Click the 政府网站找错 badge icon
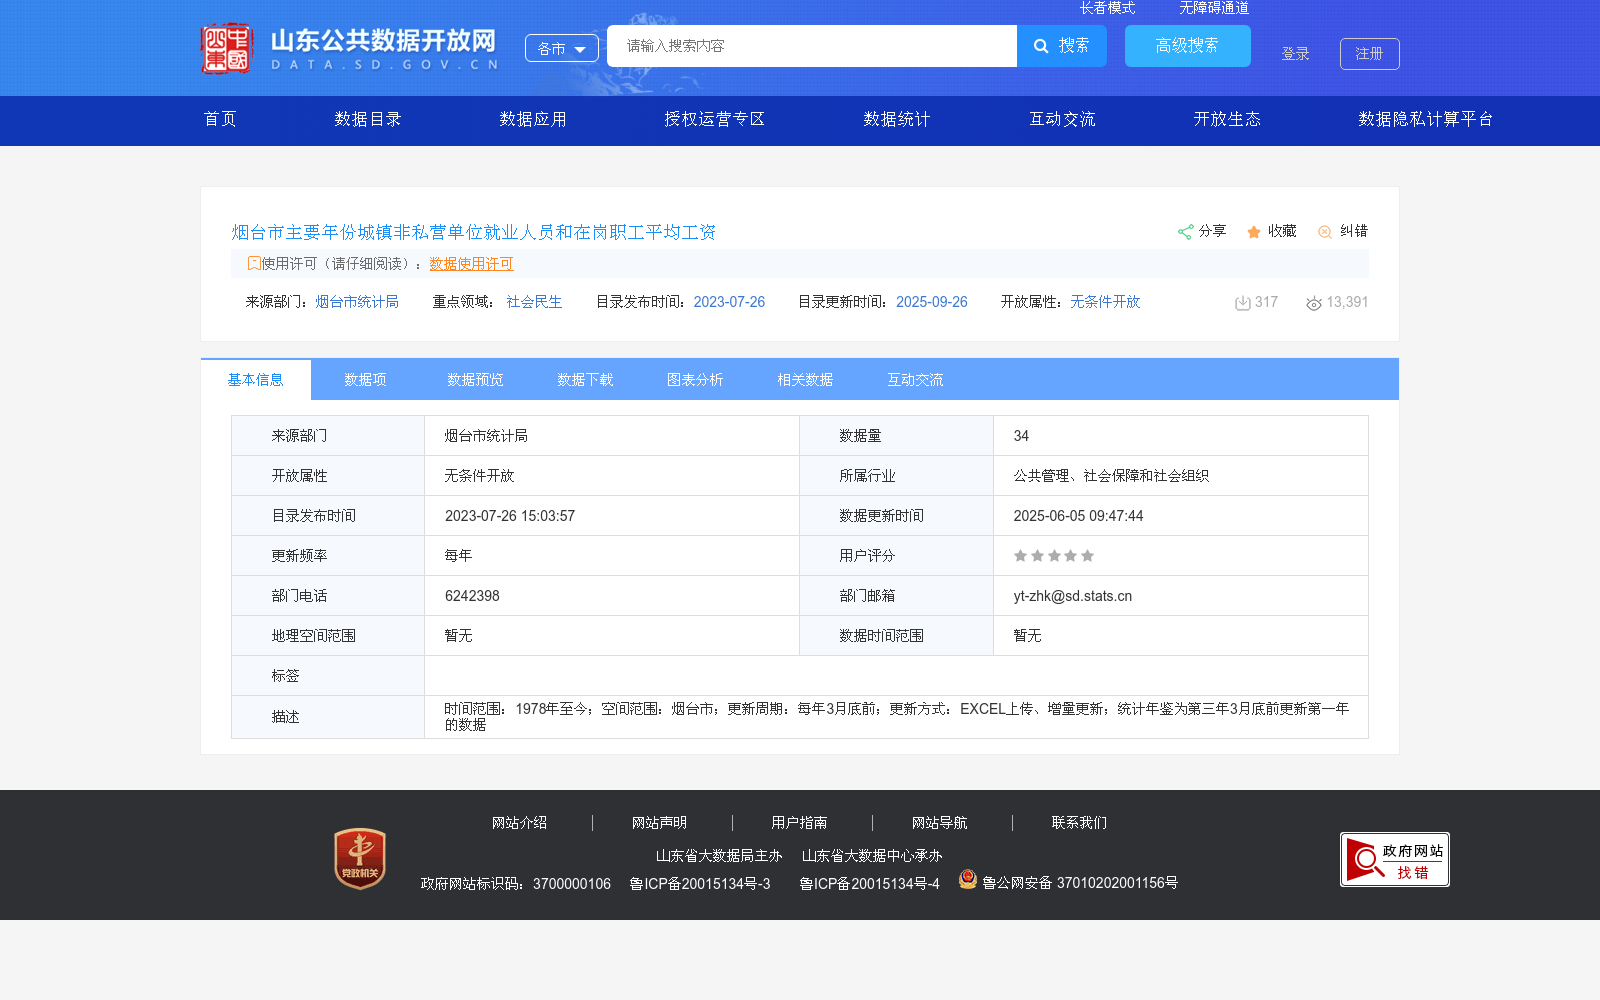Screen dimensions: 1600x1000 (1393, 859)
